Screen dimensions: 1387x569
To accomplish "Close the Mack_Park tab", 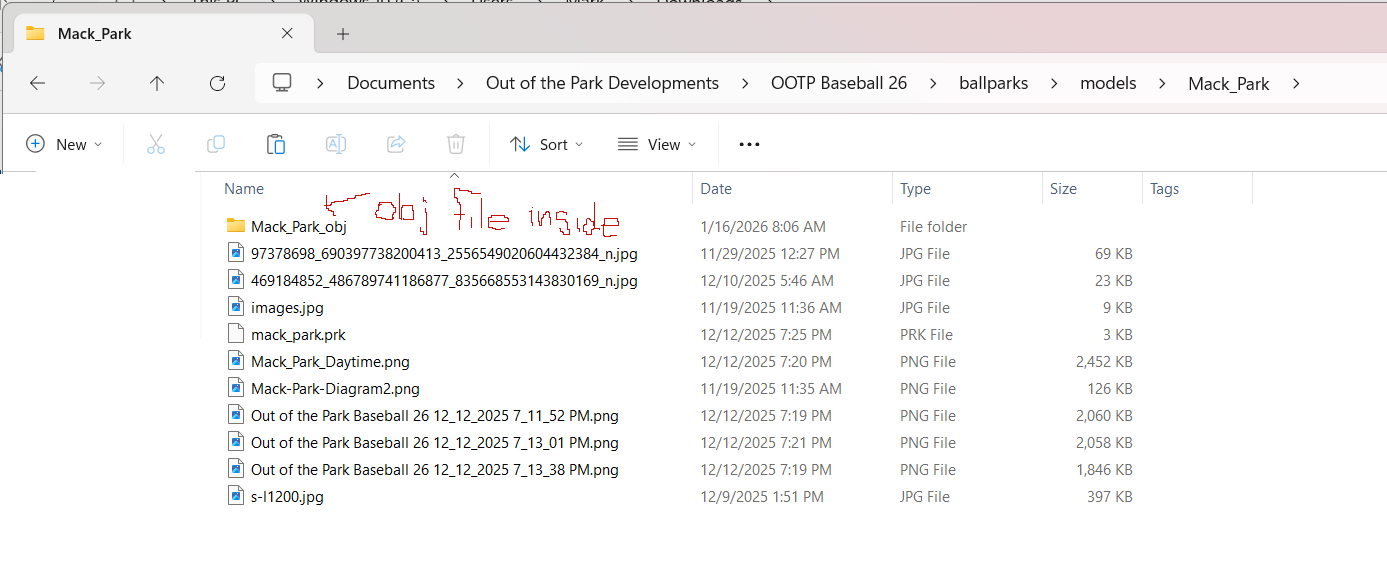I will pyautogui.click(x=287, y=33).
